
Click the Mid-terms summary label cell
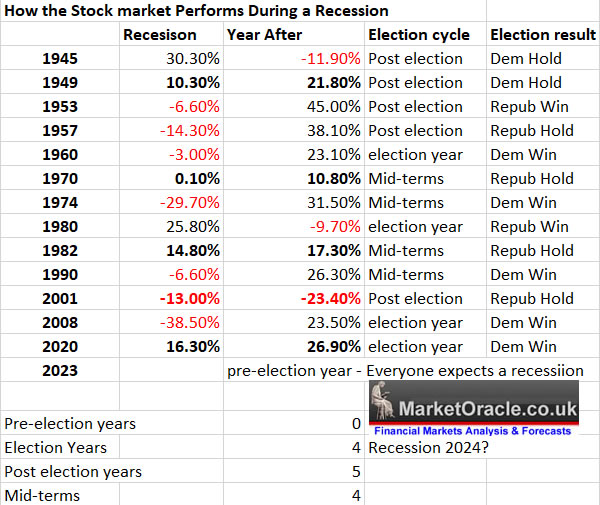(42, 495)
